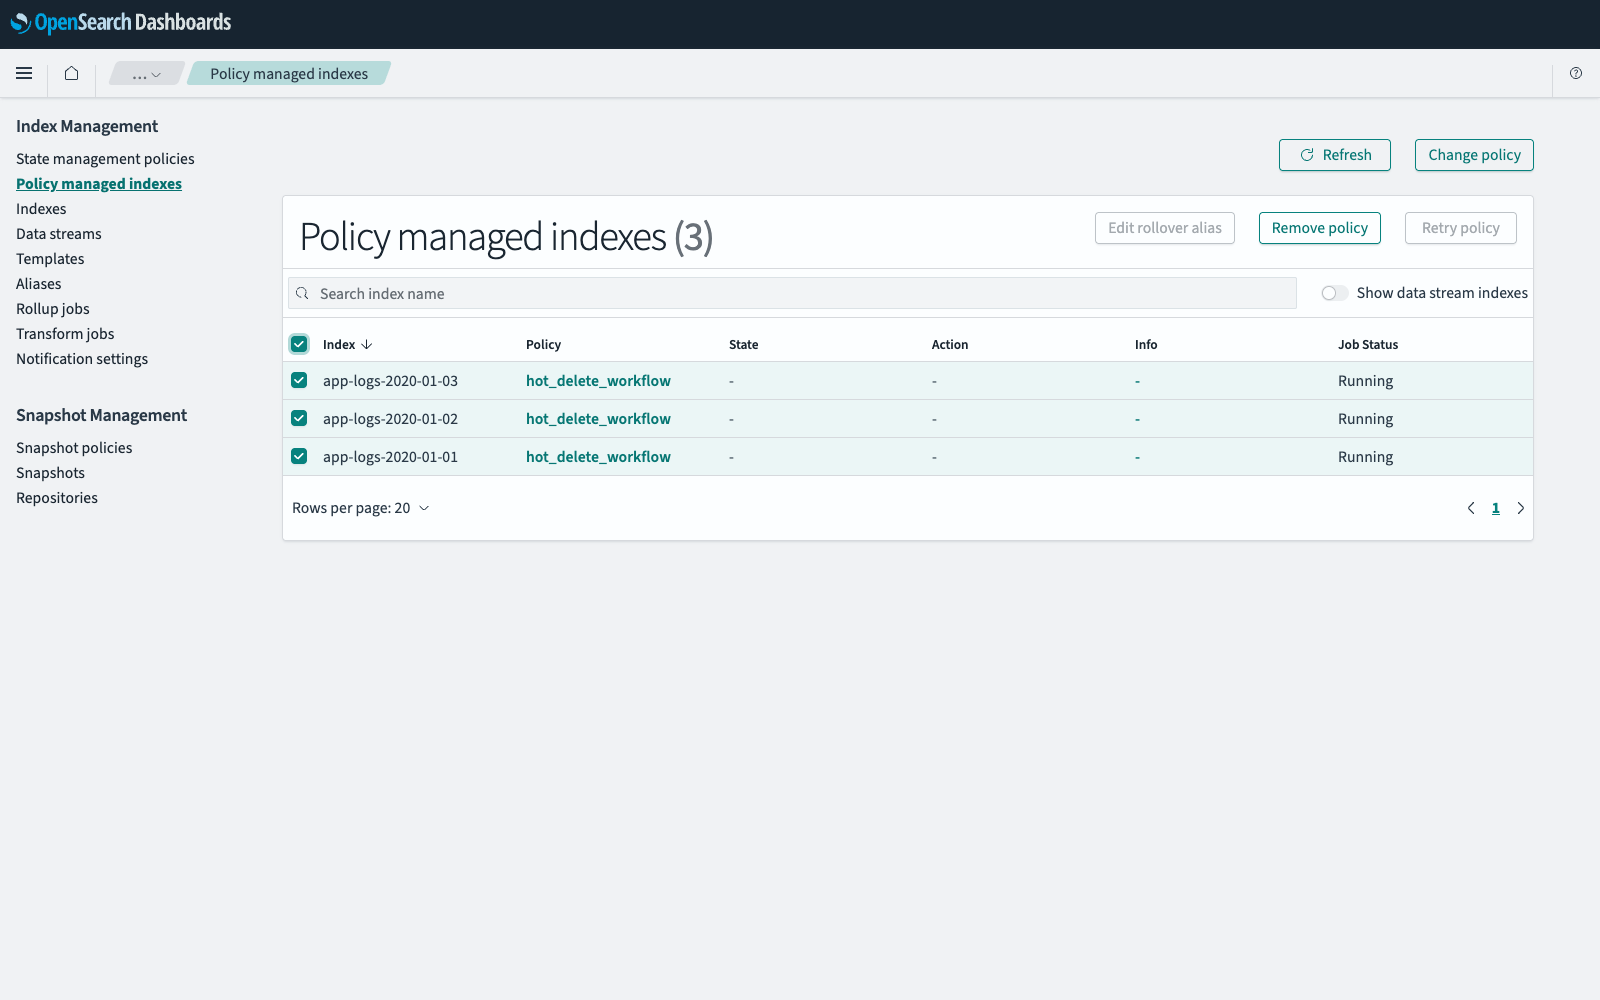Viewport: 1600px width, 1000px height.
Task: Expand the collapsed breadcrumb ellipsis
Action: pyautogui.click(x=146, y=74)
